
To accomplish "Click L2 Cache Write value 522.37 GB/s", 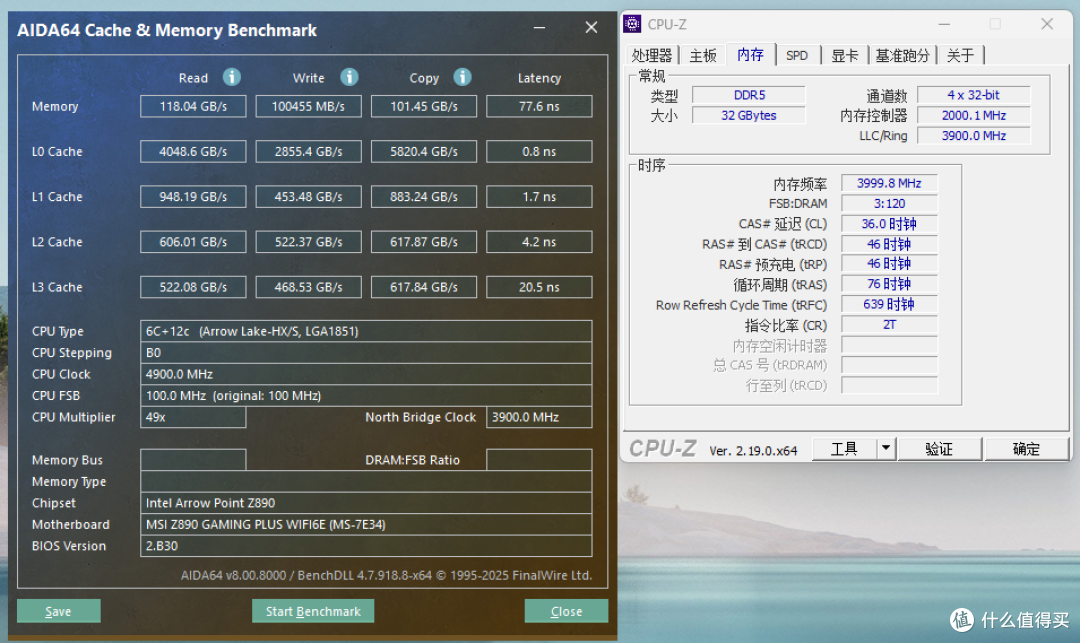I will (x=308, y=242).
